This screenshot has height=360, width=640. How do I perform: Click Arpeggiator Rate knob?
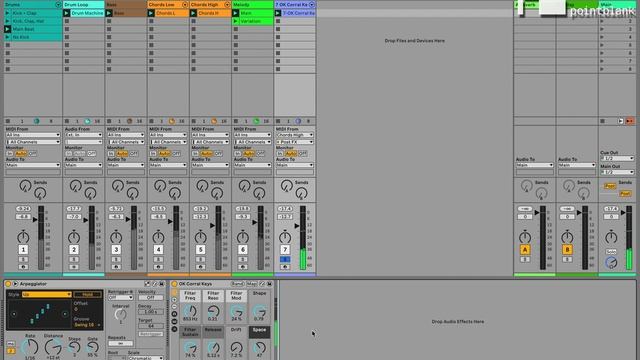(x=30, y=347)
